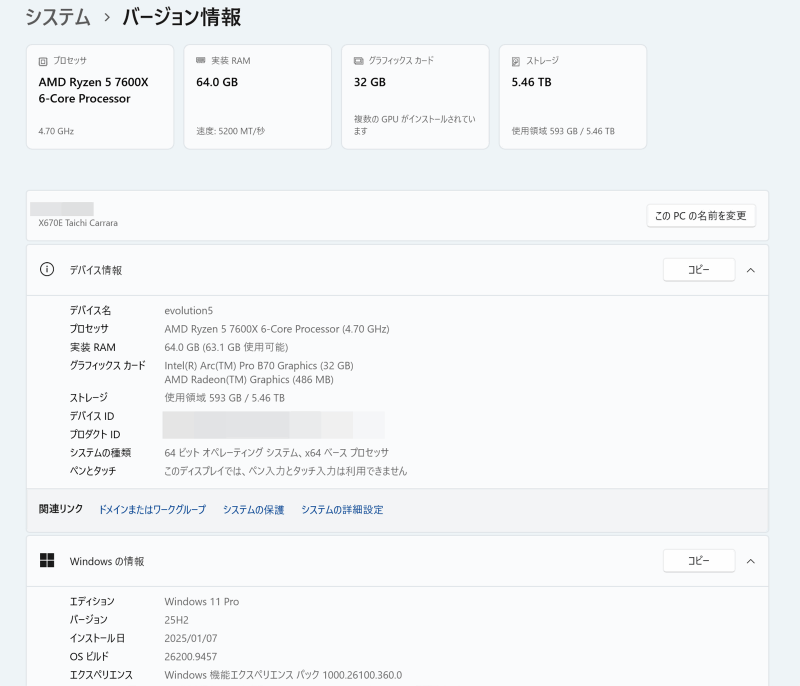The width and height of the screenshot is (800, 686).
Task: Go back to システム breadcrumb
Action: pyautogui.click(x=58, y=17)
